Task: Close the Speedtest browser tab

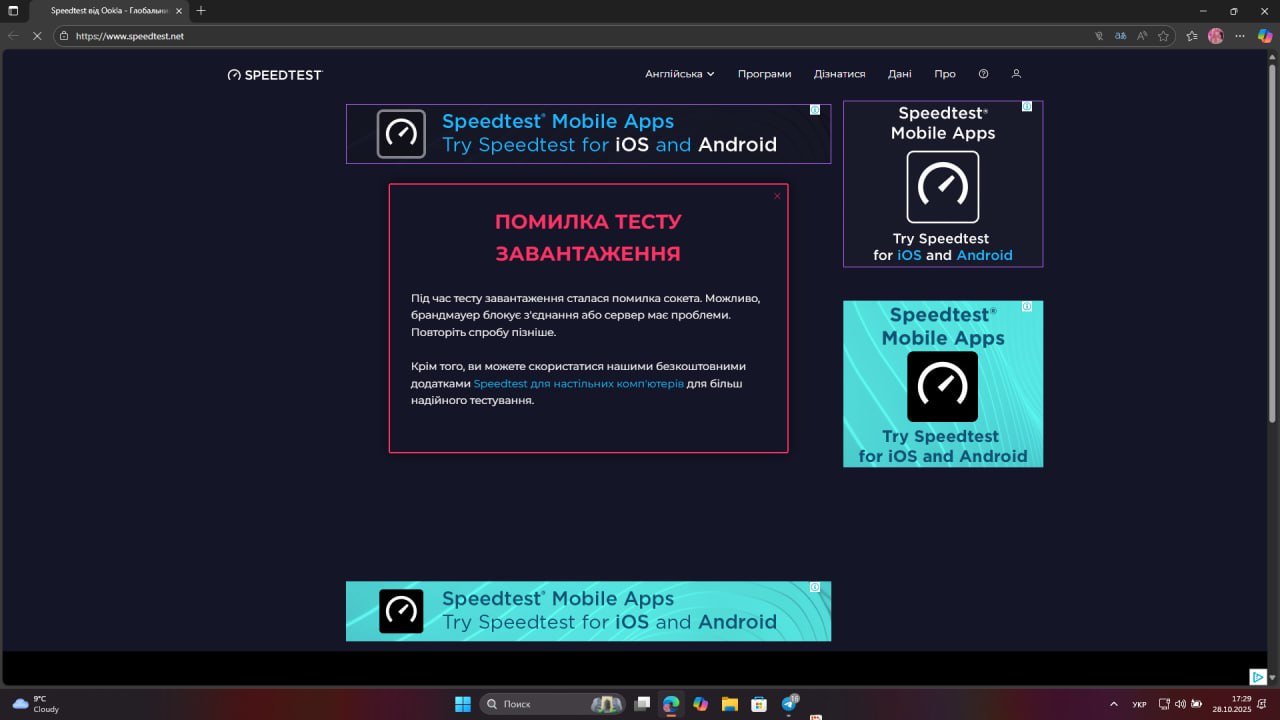Action: pyautogui.click(x=178, y=11)
